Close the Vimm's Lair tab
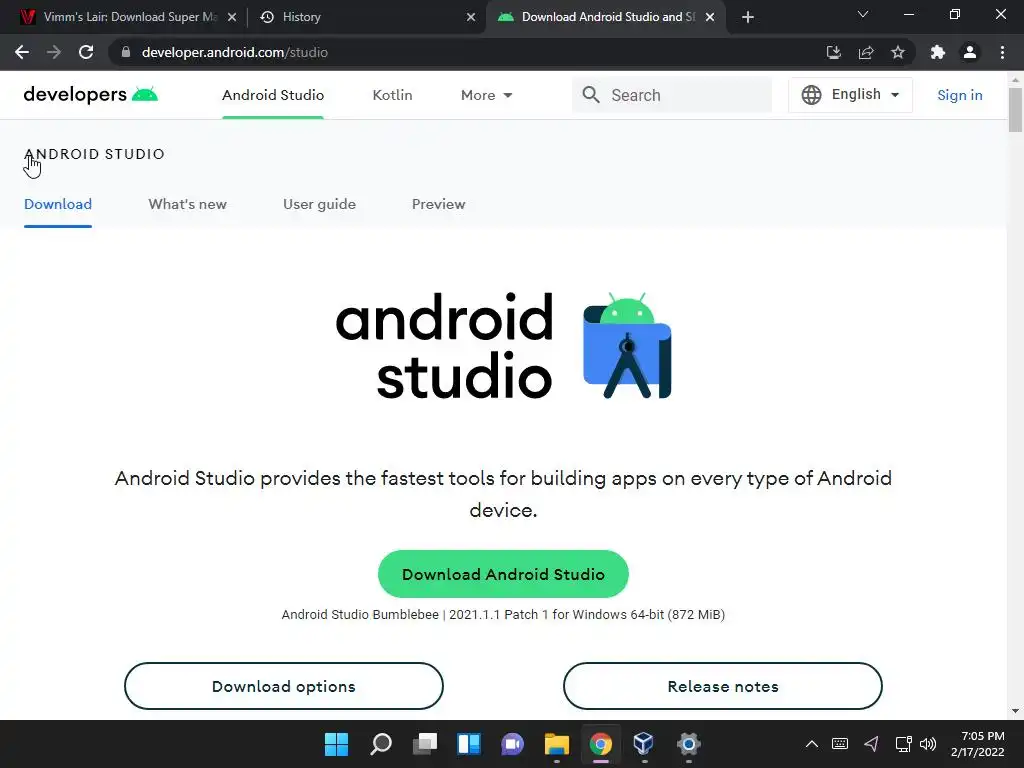Screen dimensions: 1024x768 [x=232, y=17]
